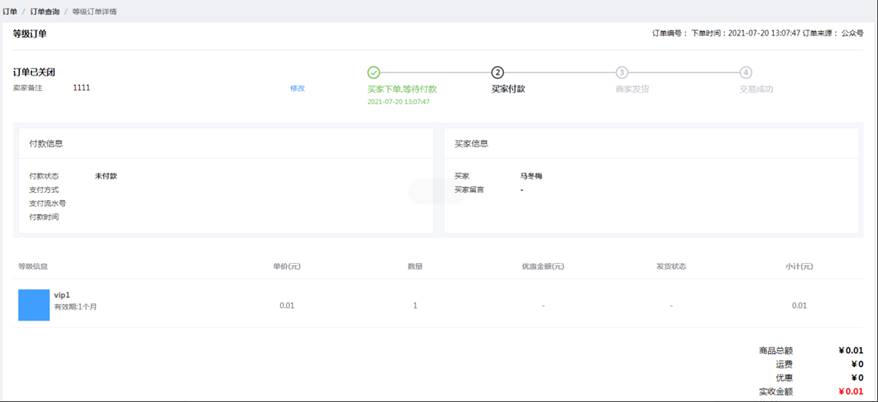
Task: Click the 下单时间 value in header
Action: click(764, 33)
